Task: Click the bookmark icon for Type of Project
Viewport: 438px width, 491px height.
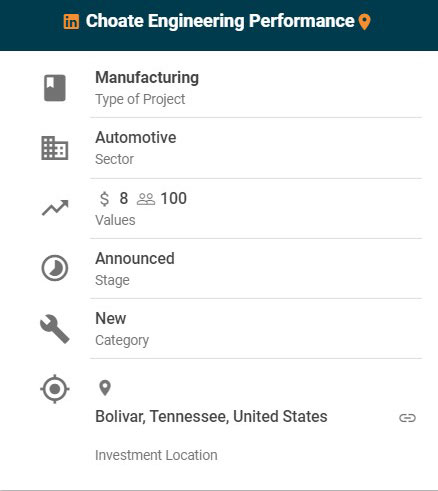Action: [55, 88]
